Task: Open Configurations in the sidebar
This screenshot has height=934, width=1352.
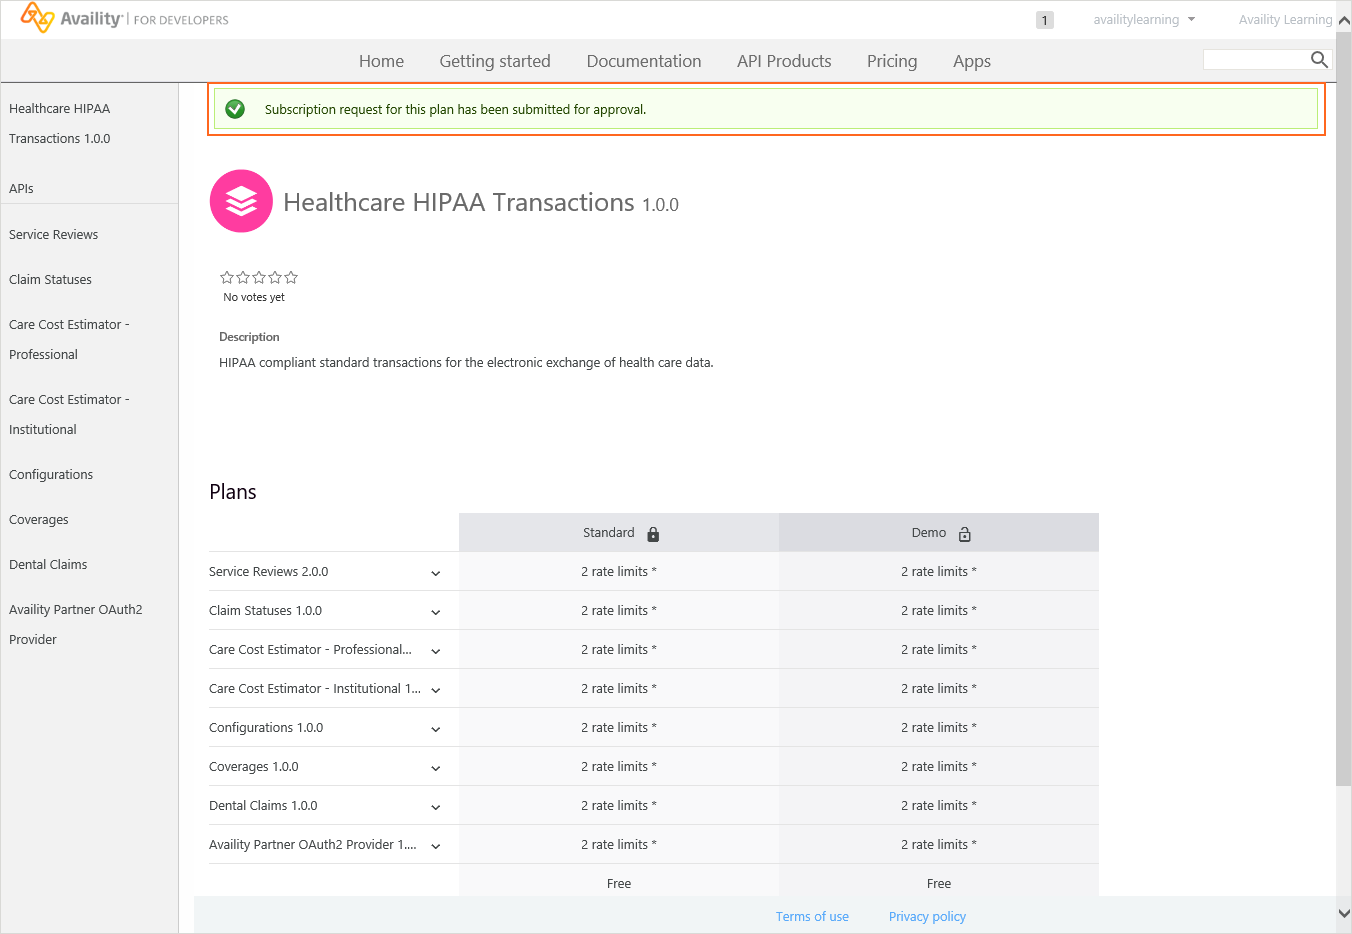Action: (51, 474)
